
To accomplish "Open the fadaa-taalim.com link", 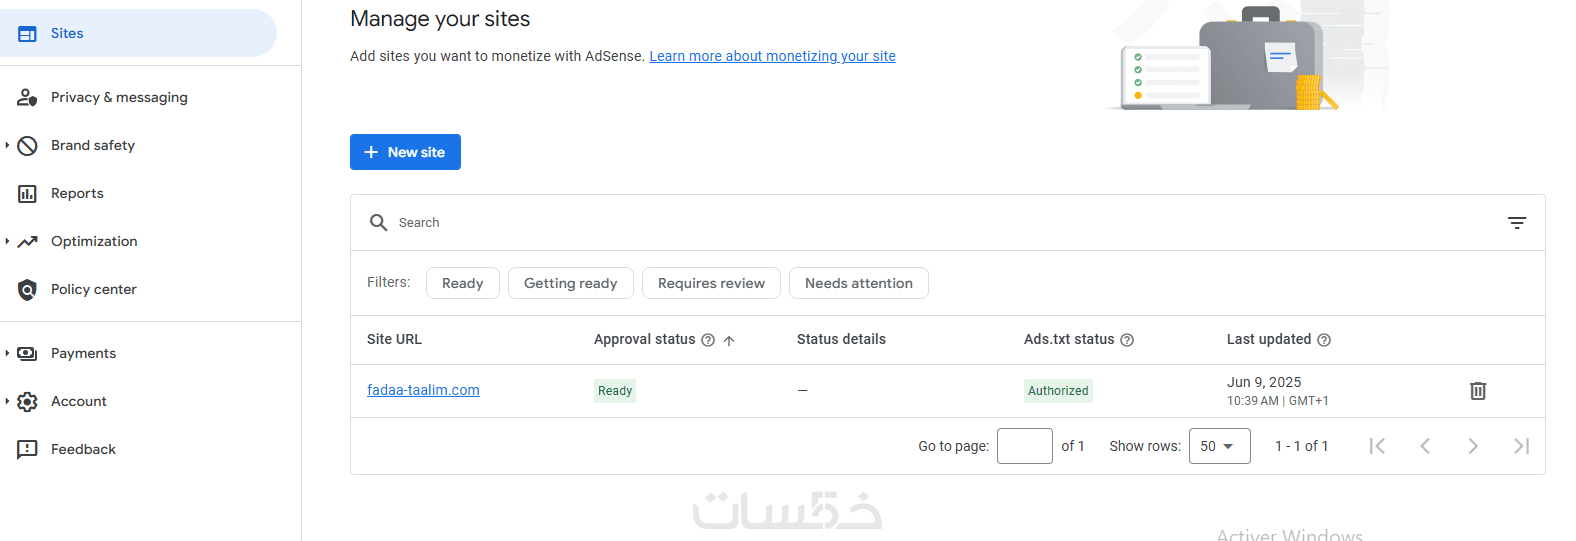I will [x=423, y=390].
